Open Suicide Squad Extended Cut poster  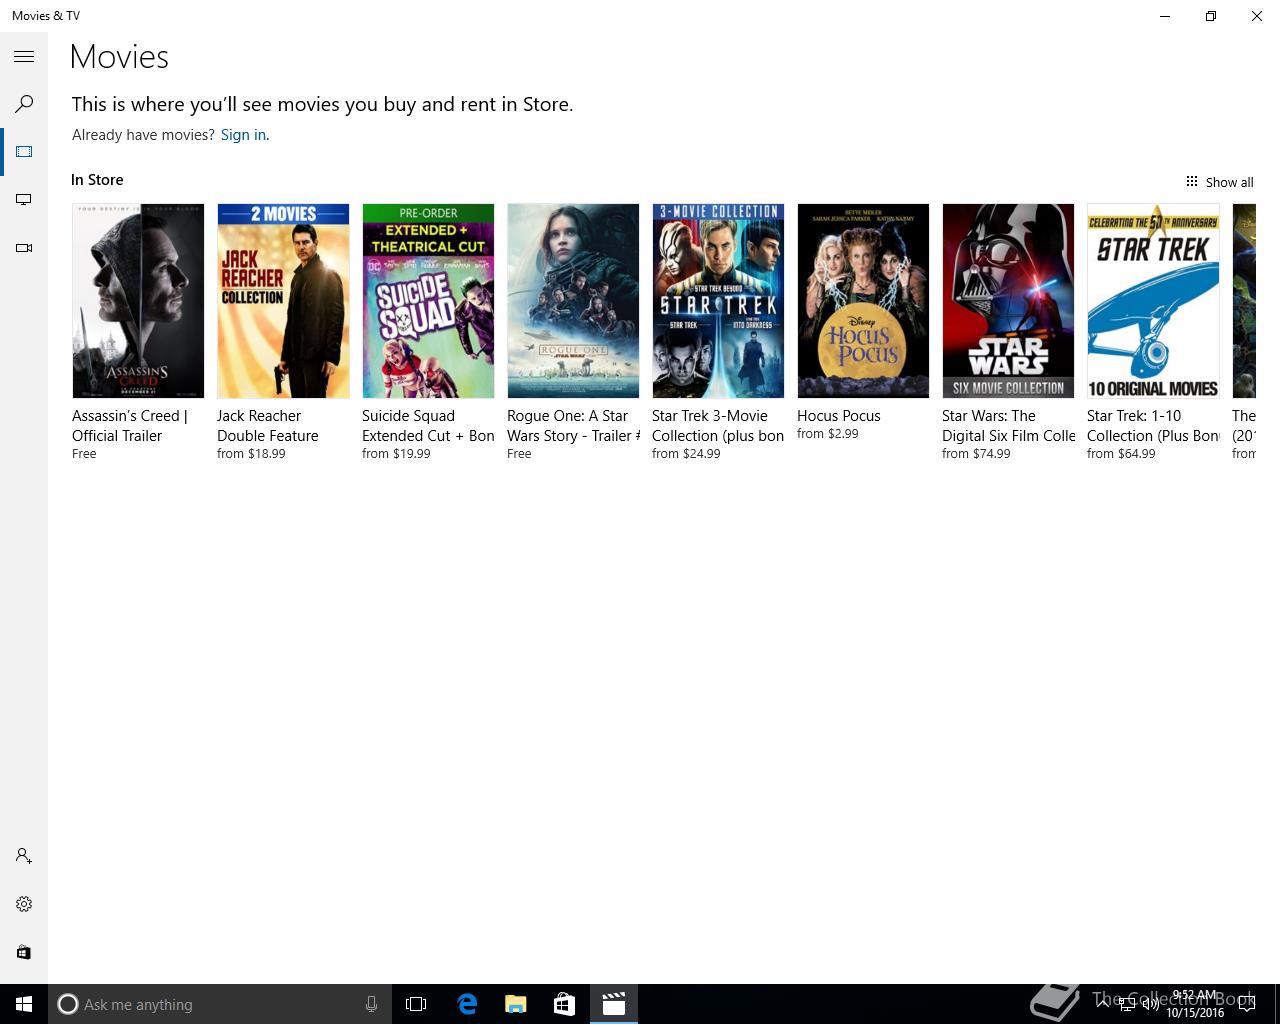(x=428, y=301)
